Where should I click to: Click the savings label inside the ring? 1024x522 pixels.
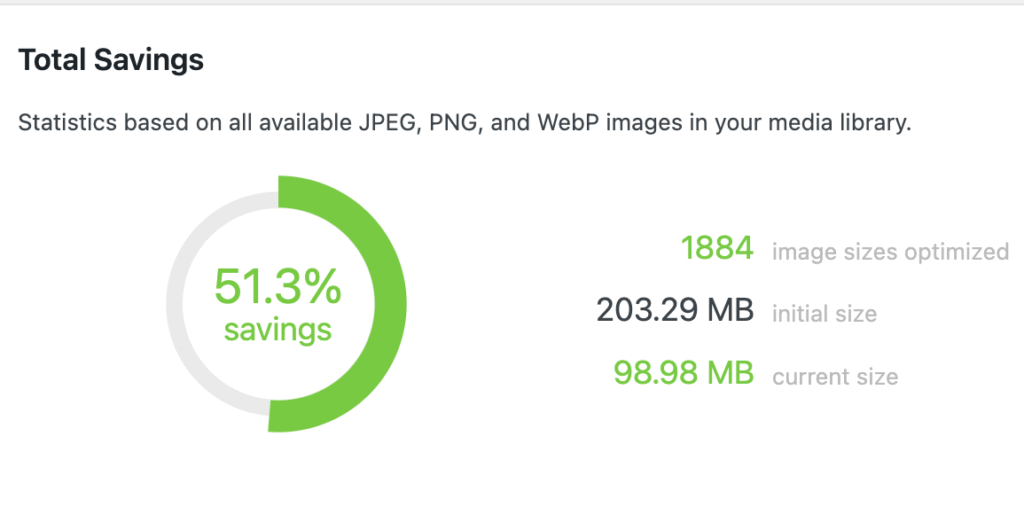pyautogui.click(x=278, y=330)
